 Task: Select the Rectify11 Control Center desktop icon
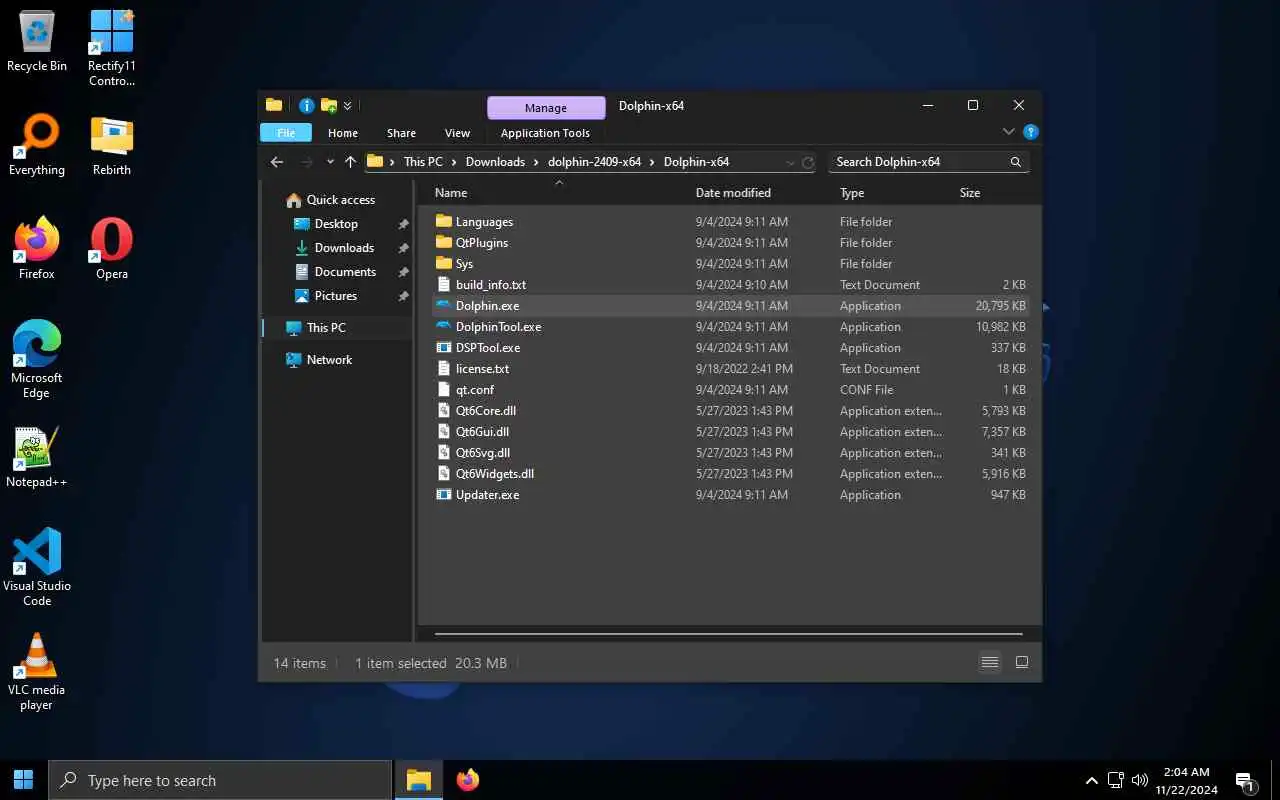[112, 47]
